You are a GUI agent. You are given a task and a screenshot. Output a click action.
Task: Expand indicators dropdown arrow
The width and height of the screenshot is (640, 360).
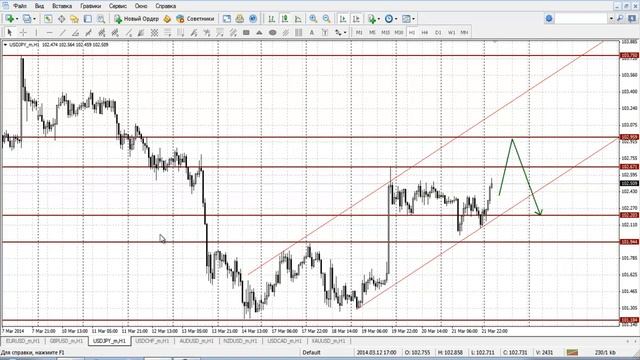(378, 19)
